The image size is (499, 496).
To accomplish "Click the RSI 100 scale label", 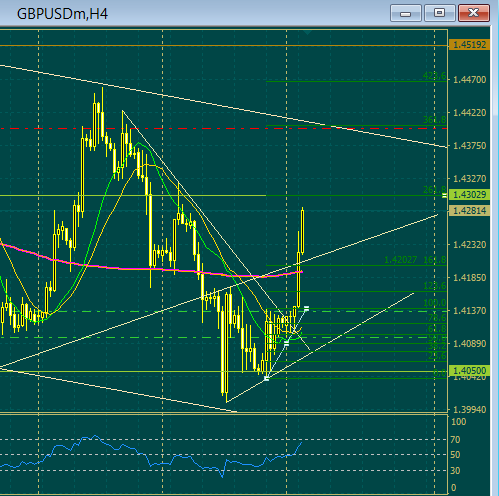I will click(x=458, y=422).
